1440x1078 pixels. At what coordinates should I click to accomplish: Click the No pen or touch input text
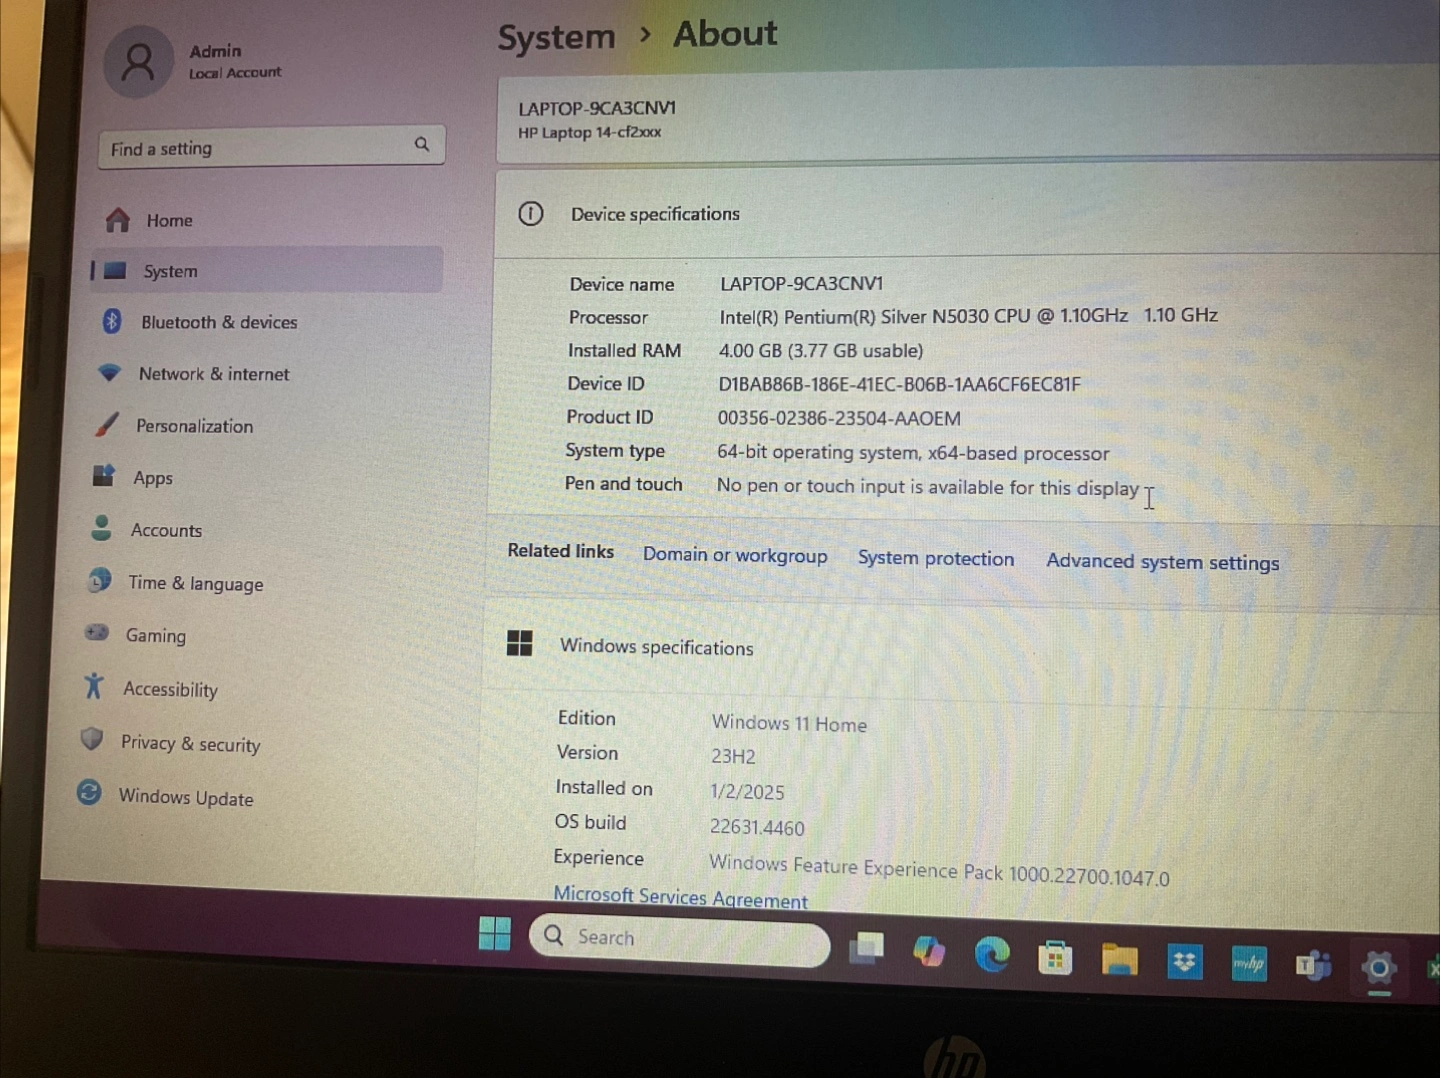[x=928, y=487]
